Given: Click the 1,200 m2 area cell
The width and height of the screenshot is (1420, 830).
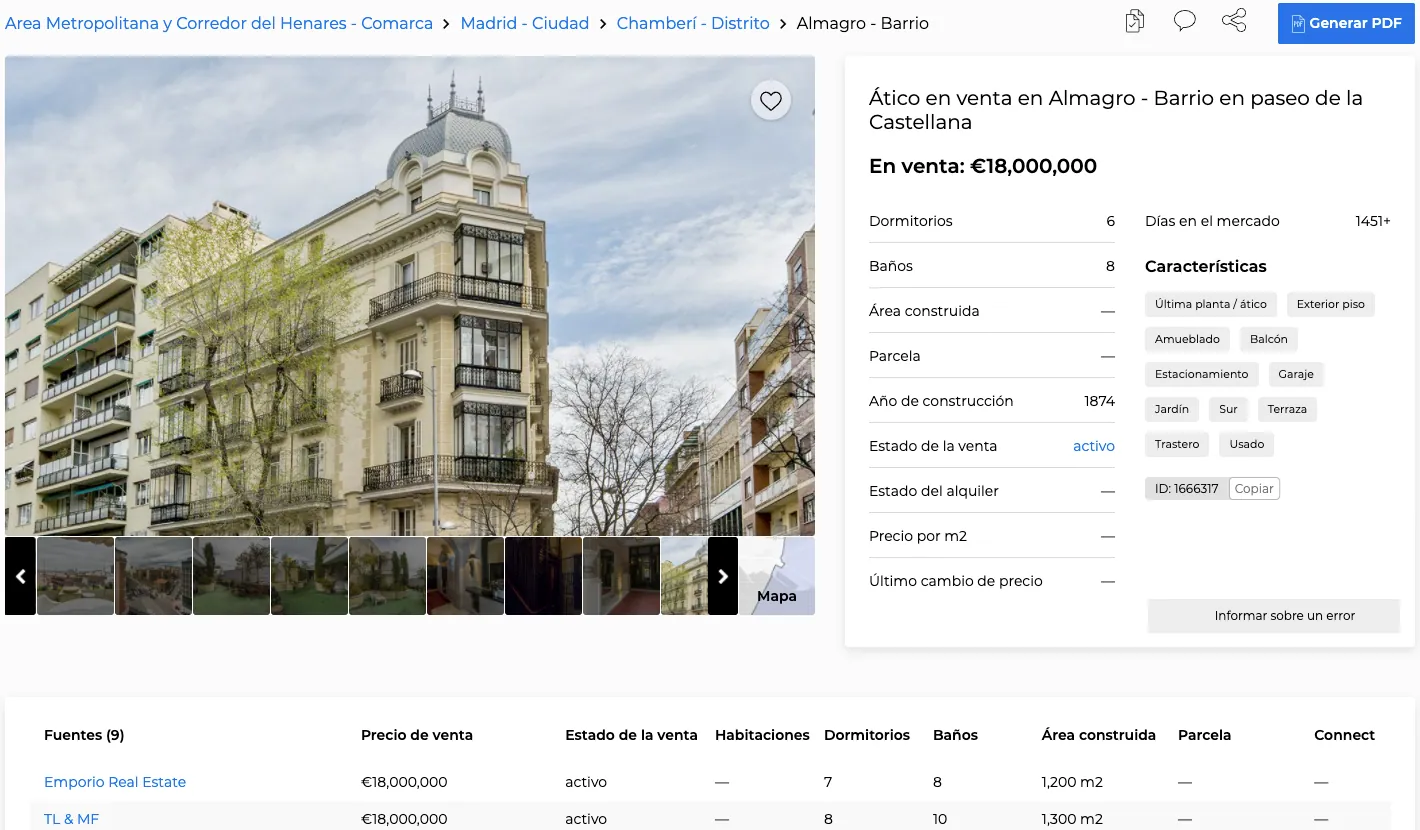Looking at the screenshot, I should [1072, 782].
